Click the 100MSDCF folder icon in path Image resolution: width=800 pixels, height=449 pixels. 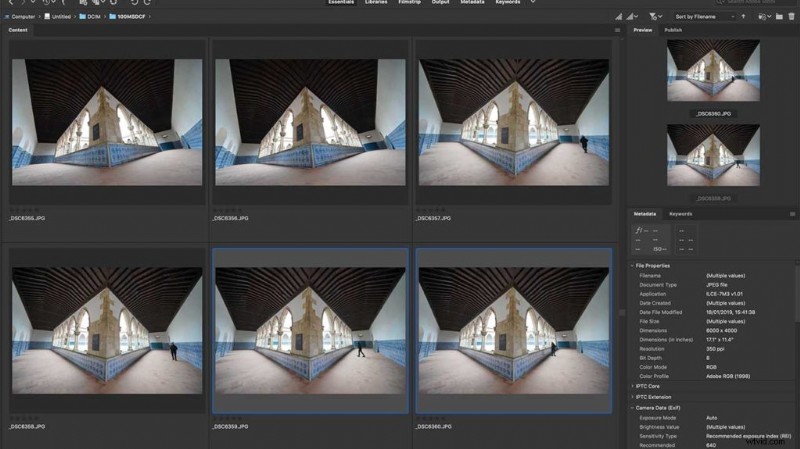point(113,17)
